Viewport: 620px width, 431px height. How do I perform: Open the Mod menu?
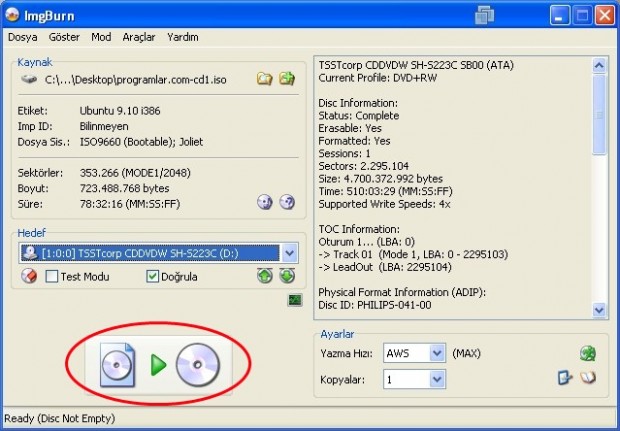(x=101, y=37)
